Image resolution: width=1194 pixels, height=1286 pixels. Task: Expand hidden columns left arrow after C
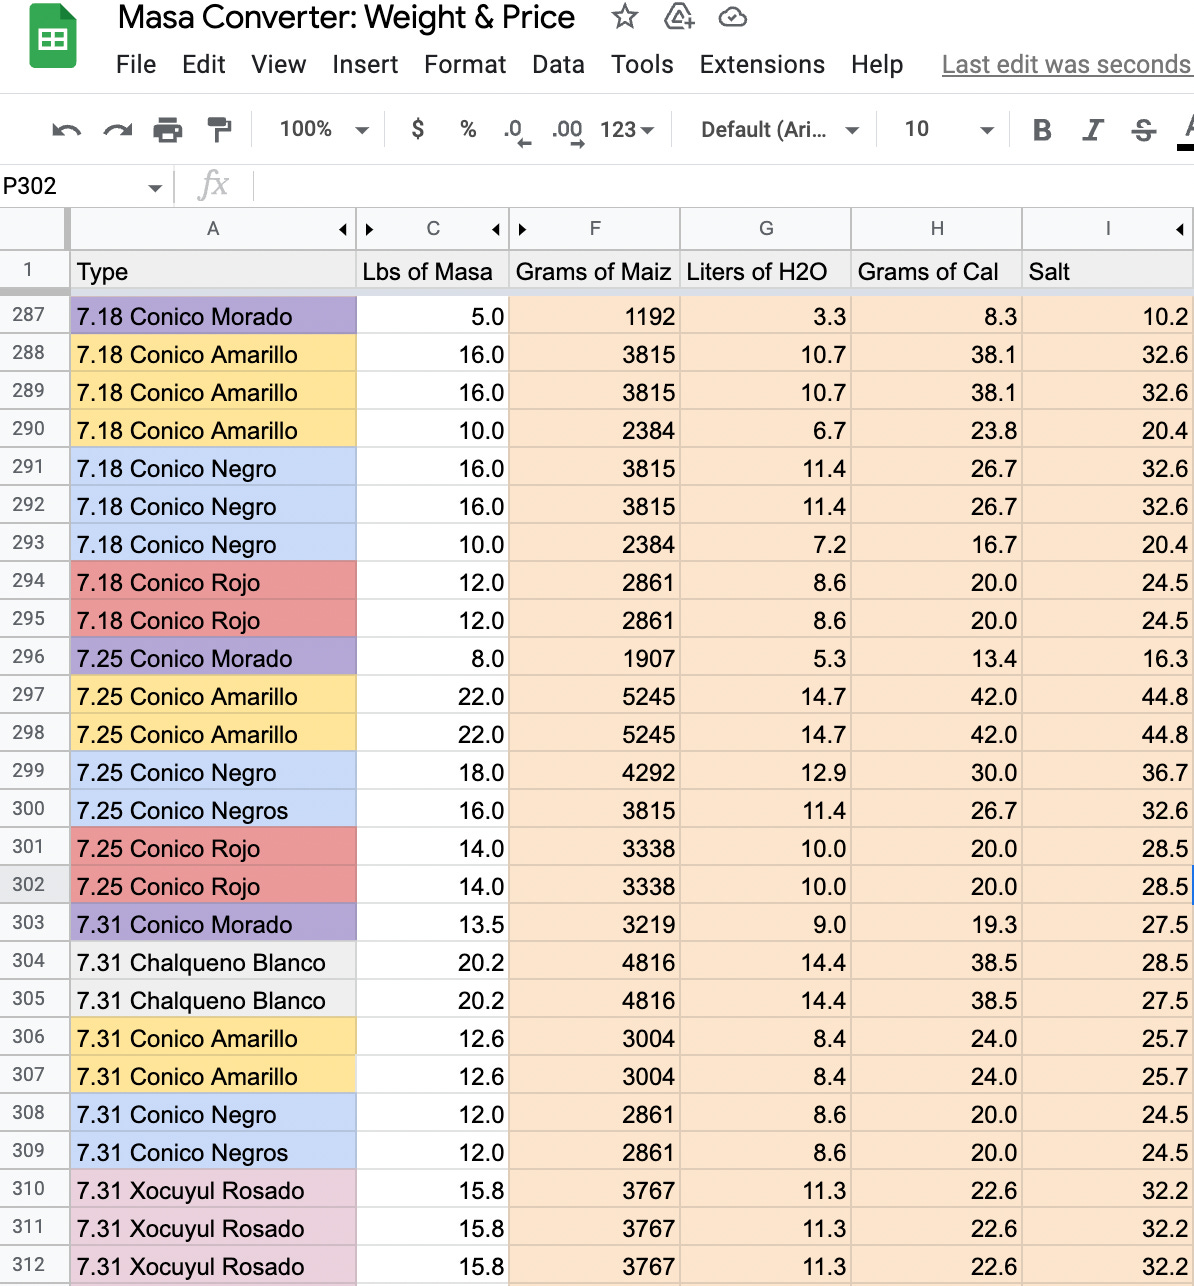(x=496, y=230)
